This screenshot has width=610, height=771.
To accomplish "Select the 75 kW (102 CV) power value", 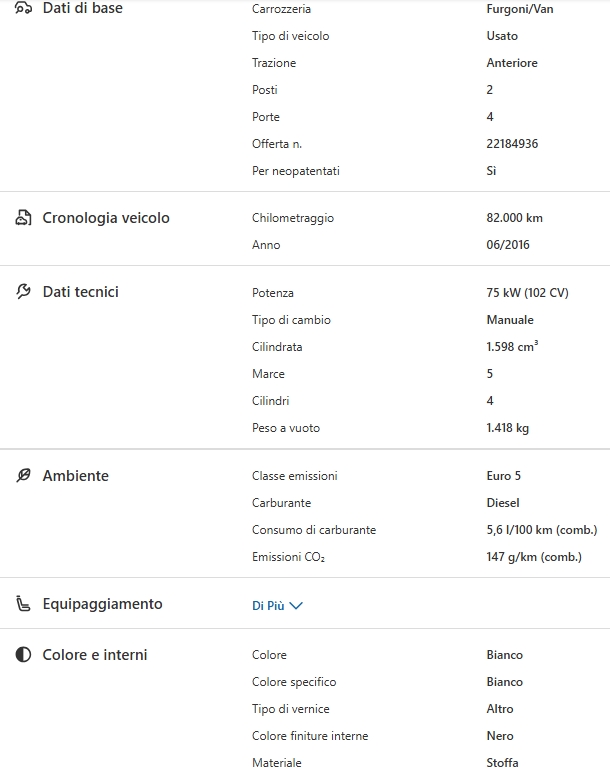I will (527, 293).
